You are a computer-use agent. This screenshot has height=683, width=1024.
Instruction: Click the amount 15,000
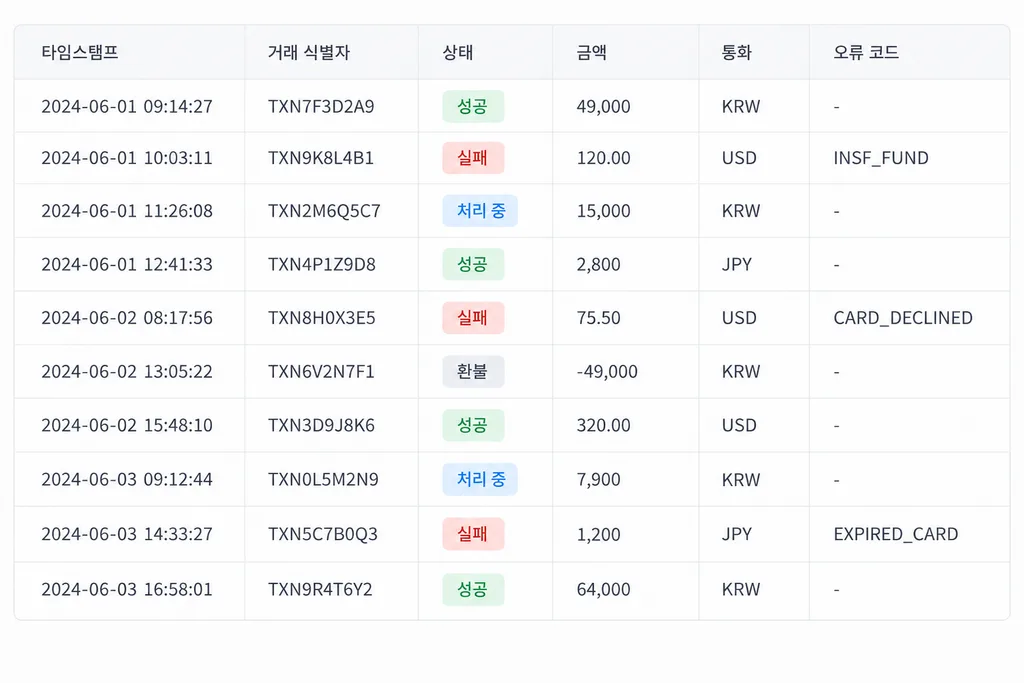[x=603, y=211]
